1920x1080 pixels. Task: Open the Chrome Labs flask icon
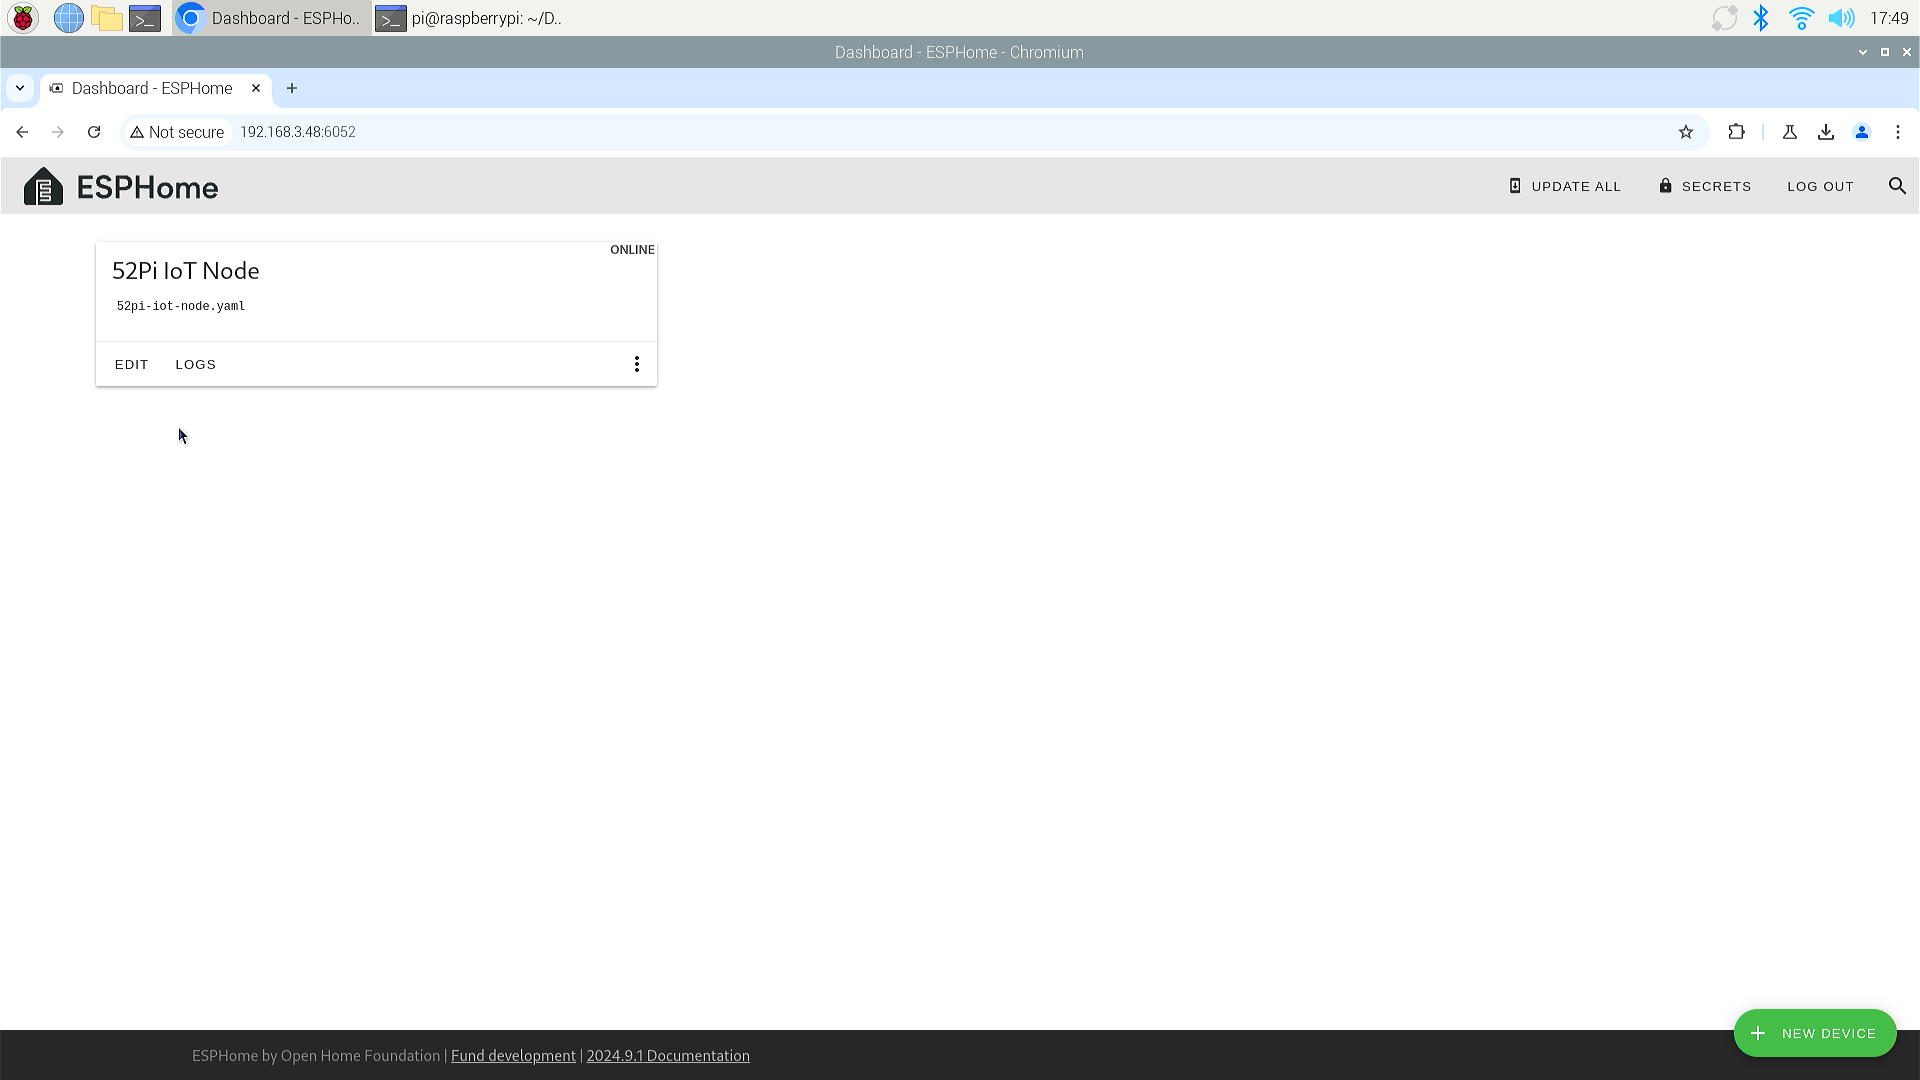point(1790,132)
